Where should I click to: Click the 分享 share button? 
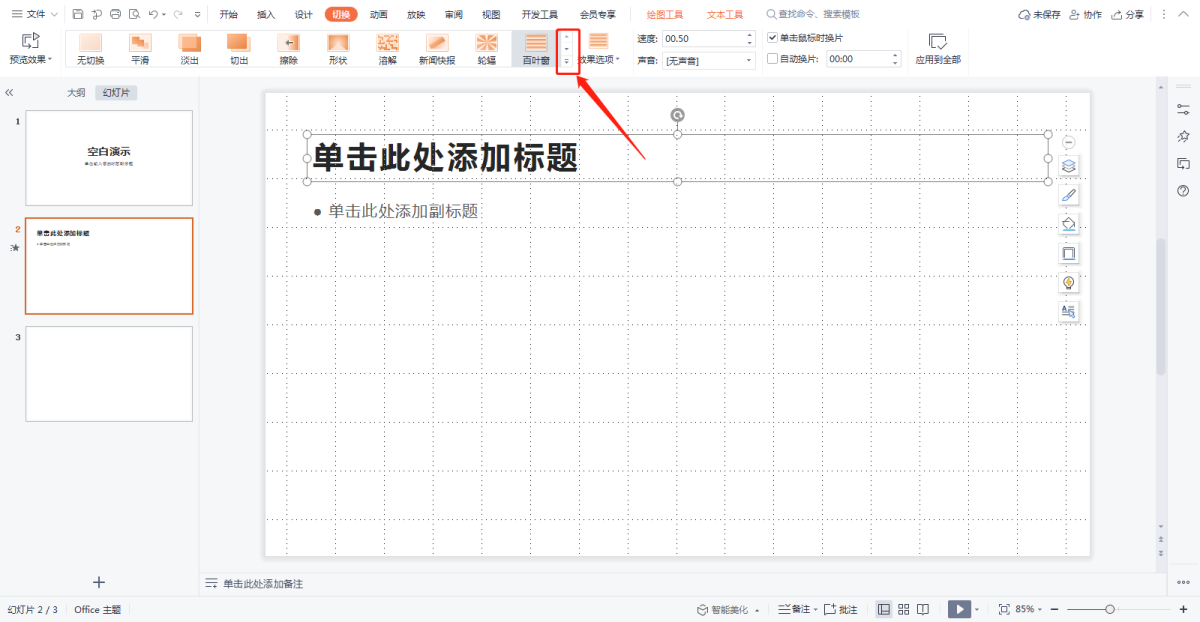point(1128,15)
